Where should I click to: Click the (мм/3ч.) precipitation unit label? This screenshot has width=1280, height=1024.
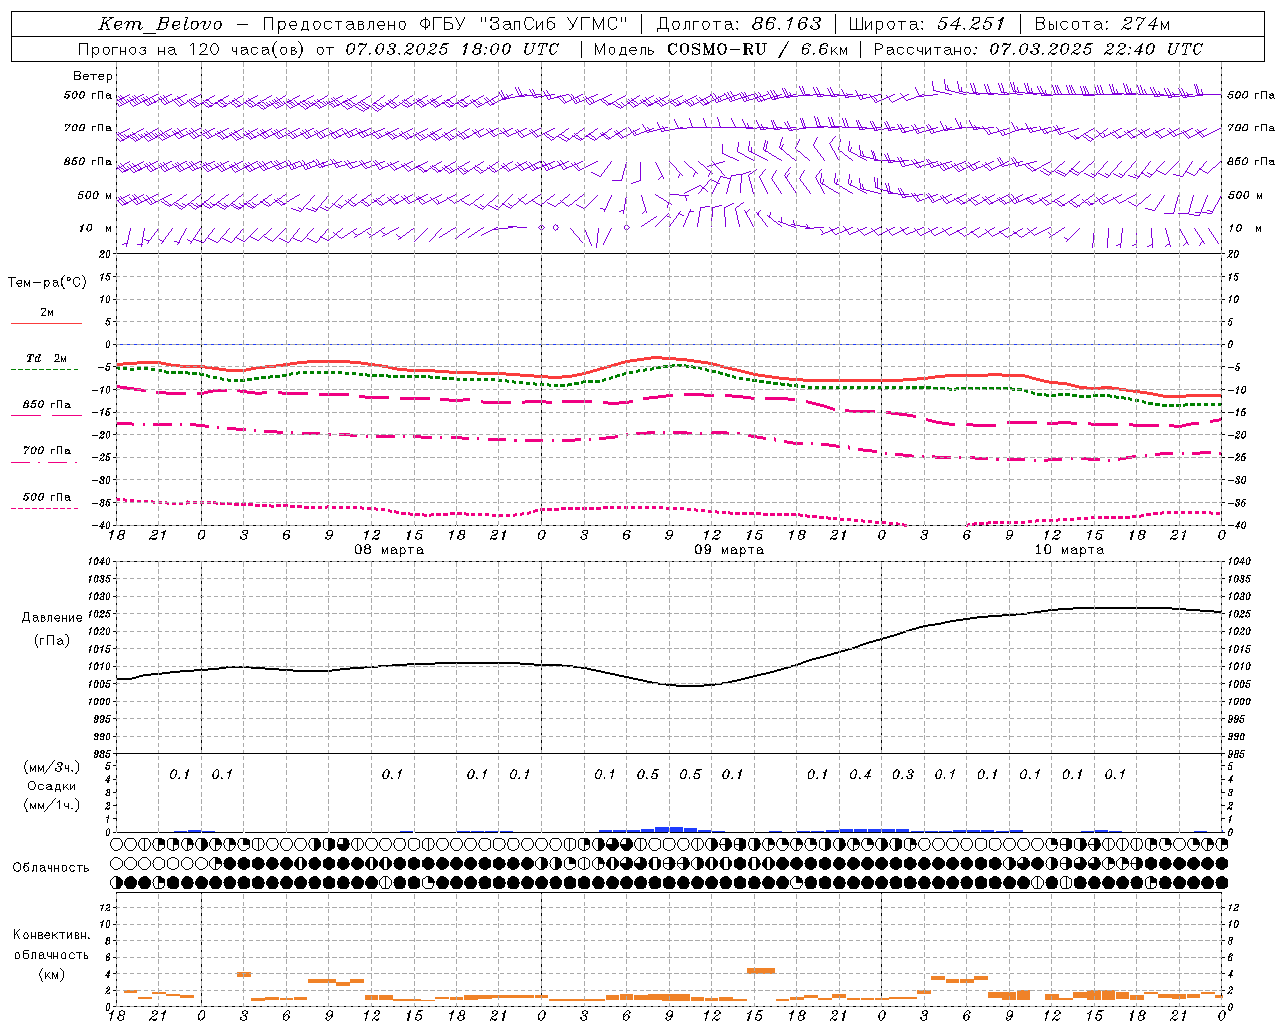(x=52, y=767)
